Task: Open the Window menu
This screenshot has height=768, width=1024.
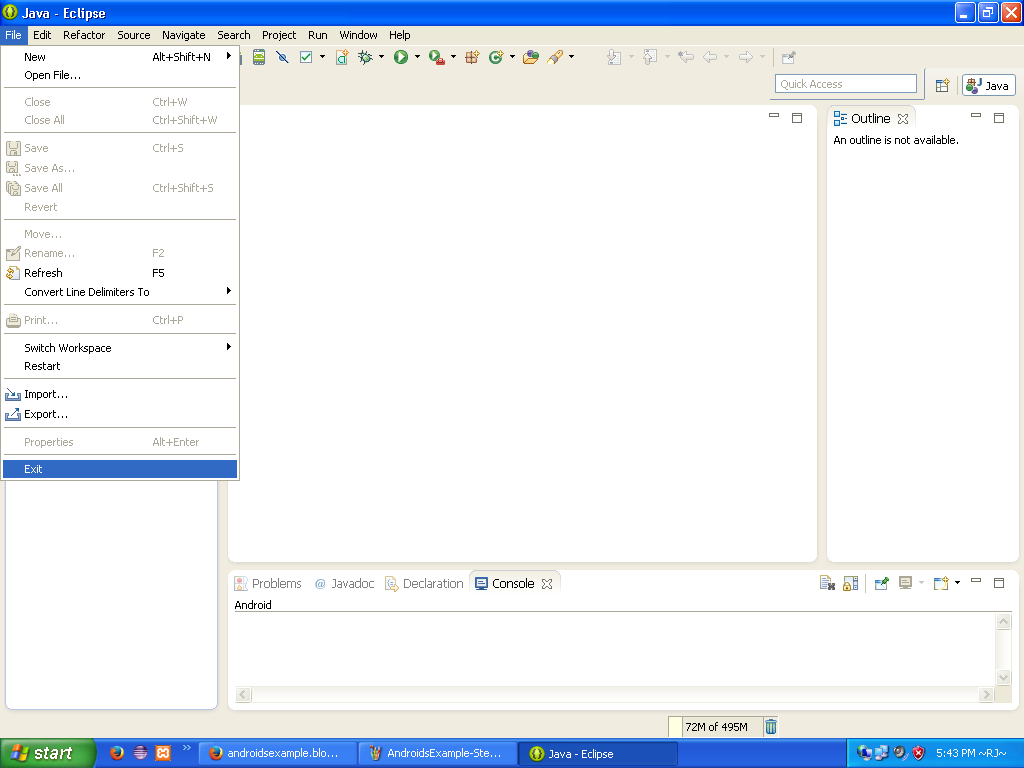Action: [x=358, y=35]
